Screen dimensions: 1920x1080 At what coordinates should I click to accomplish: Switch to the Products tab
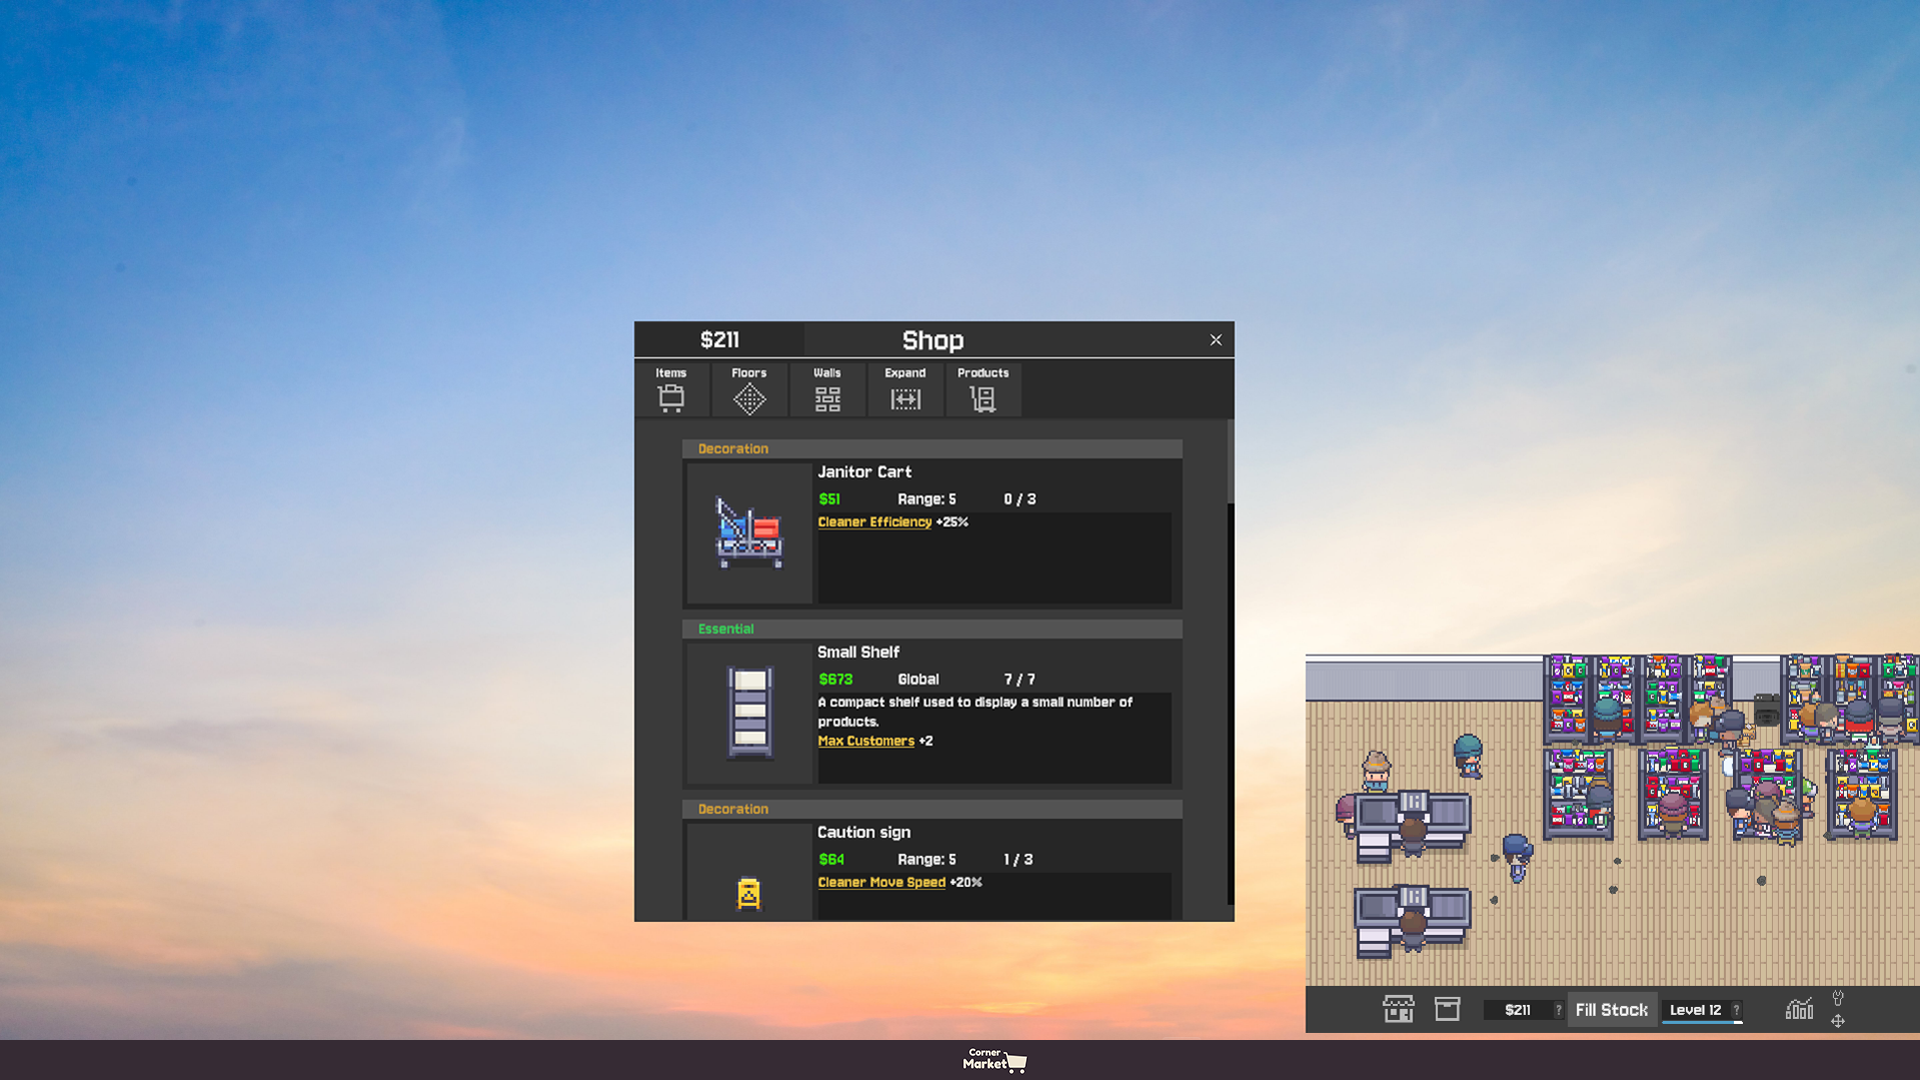click(x=983, y=390)
